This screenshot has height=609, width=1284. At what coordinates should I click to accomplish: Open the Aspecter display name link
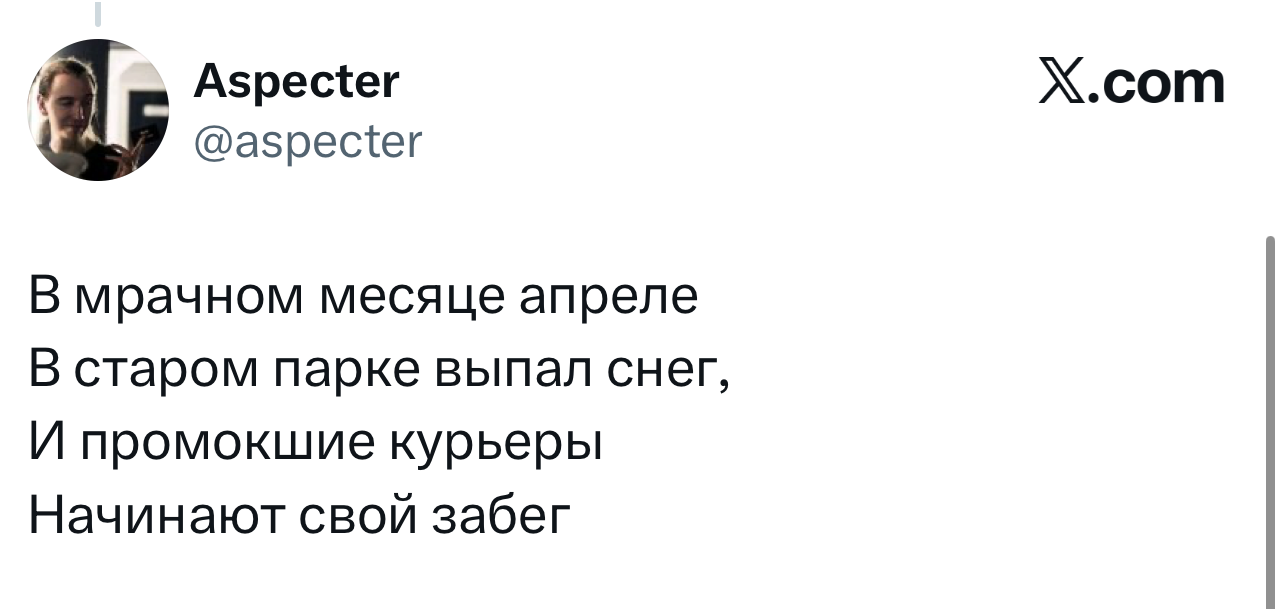coord(296,82)
